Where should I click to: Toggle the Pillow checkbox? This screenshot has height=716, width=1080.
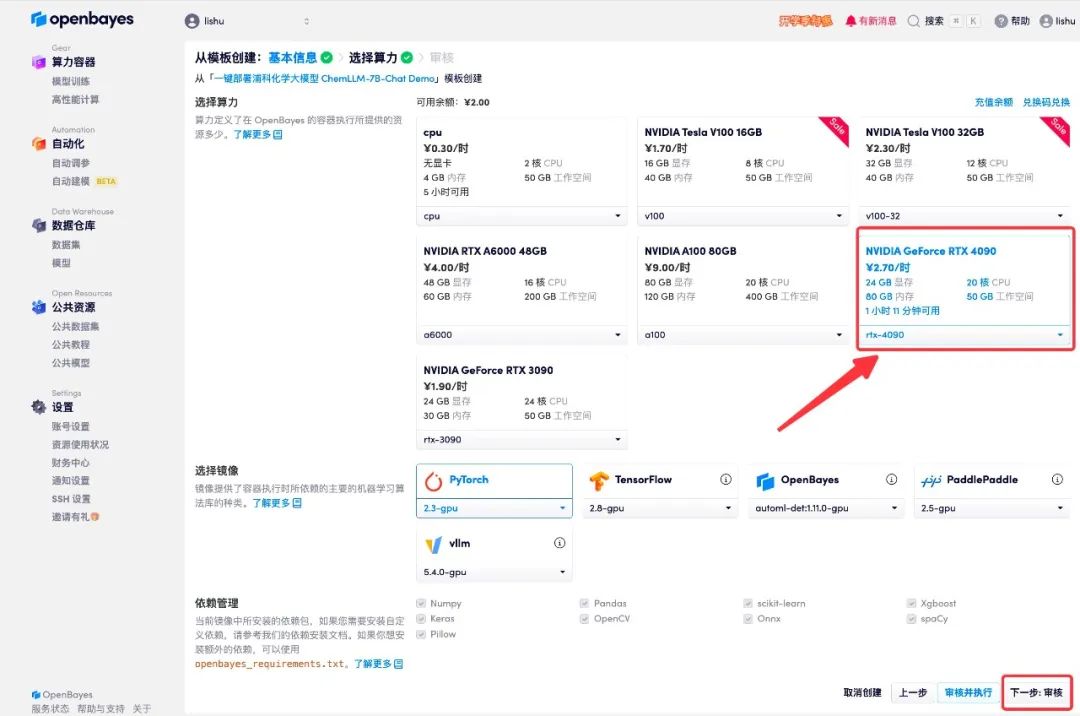tap(421, 634)
